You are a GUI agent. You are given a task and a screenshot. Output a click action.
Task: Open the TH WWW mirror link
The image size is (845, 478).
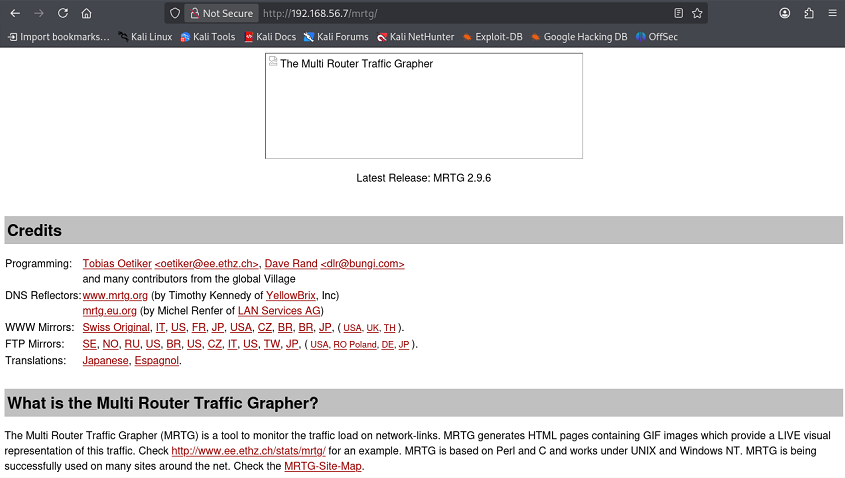390,328
